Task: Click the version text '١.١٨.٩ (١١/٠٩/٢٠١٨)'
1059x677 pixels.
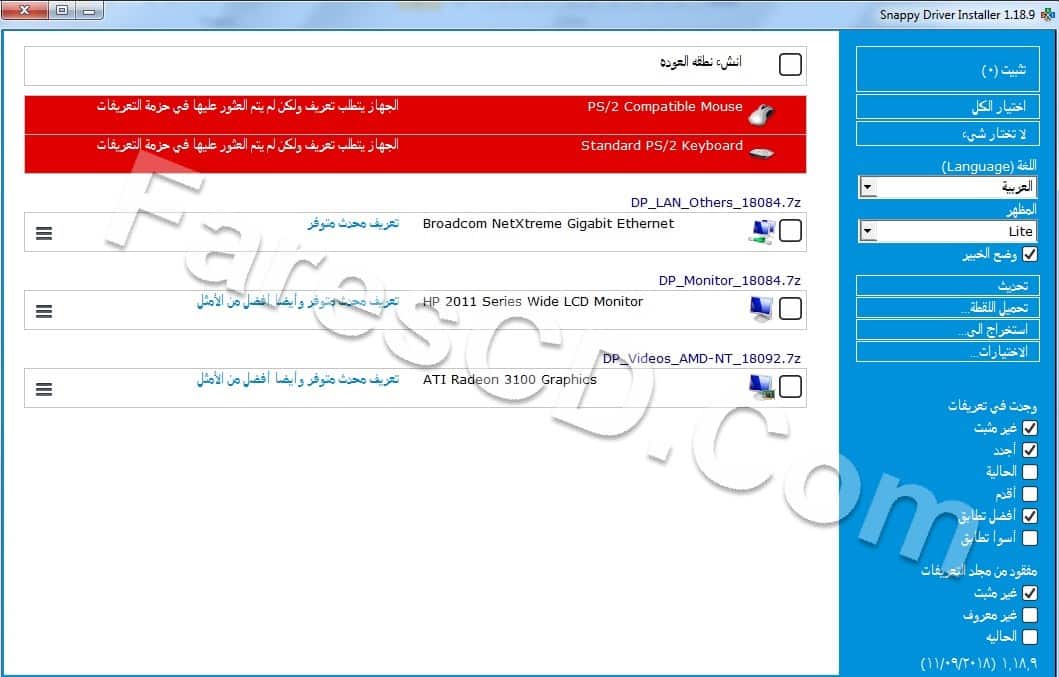Action: pyautogui.click(x=979, y=663)
